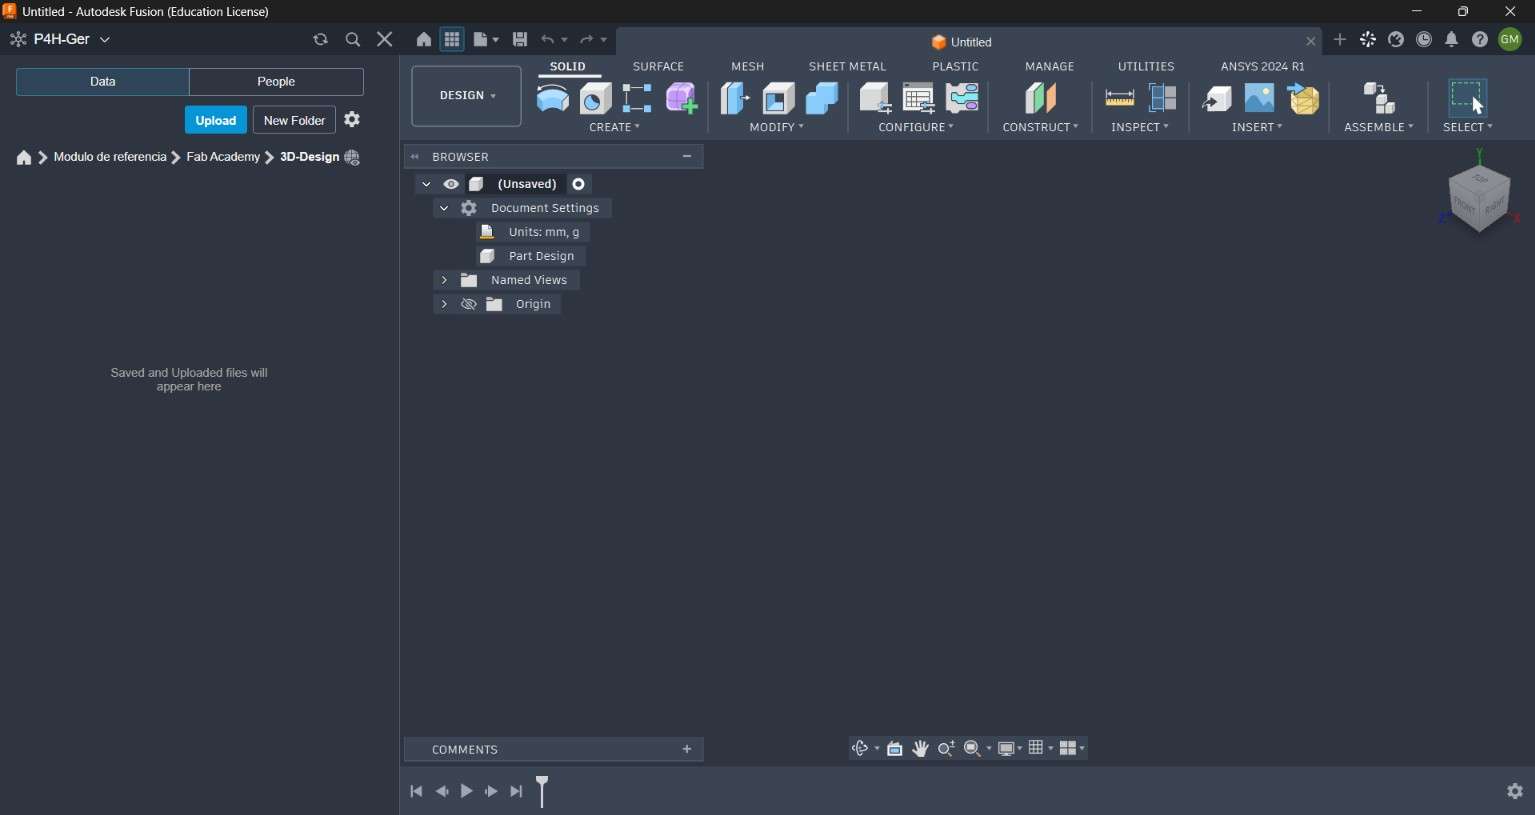Viewport: 1535px width, 815px height.
Task: Add a comment with the plus button
Action: 687,749
